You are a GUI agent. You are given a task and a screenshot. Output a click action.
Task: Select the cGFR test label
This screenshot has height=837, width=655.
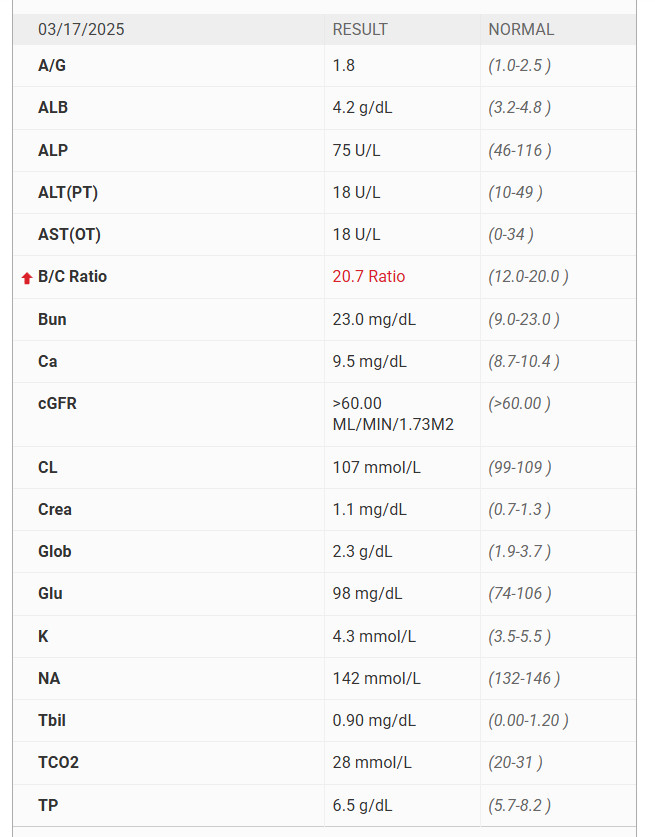click(57, 404)
